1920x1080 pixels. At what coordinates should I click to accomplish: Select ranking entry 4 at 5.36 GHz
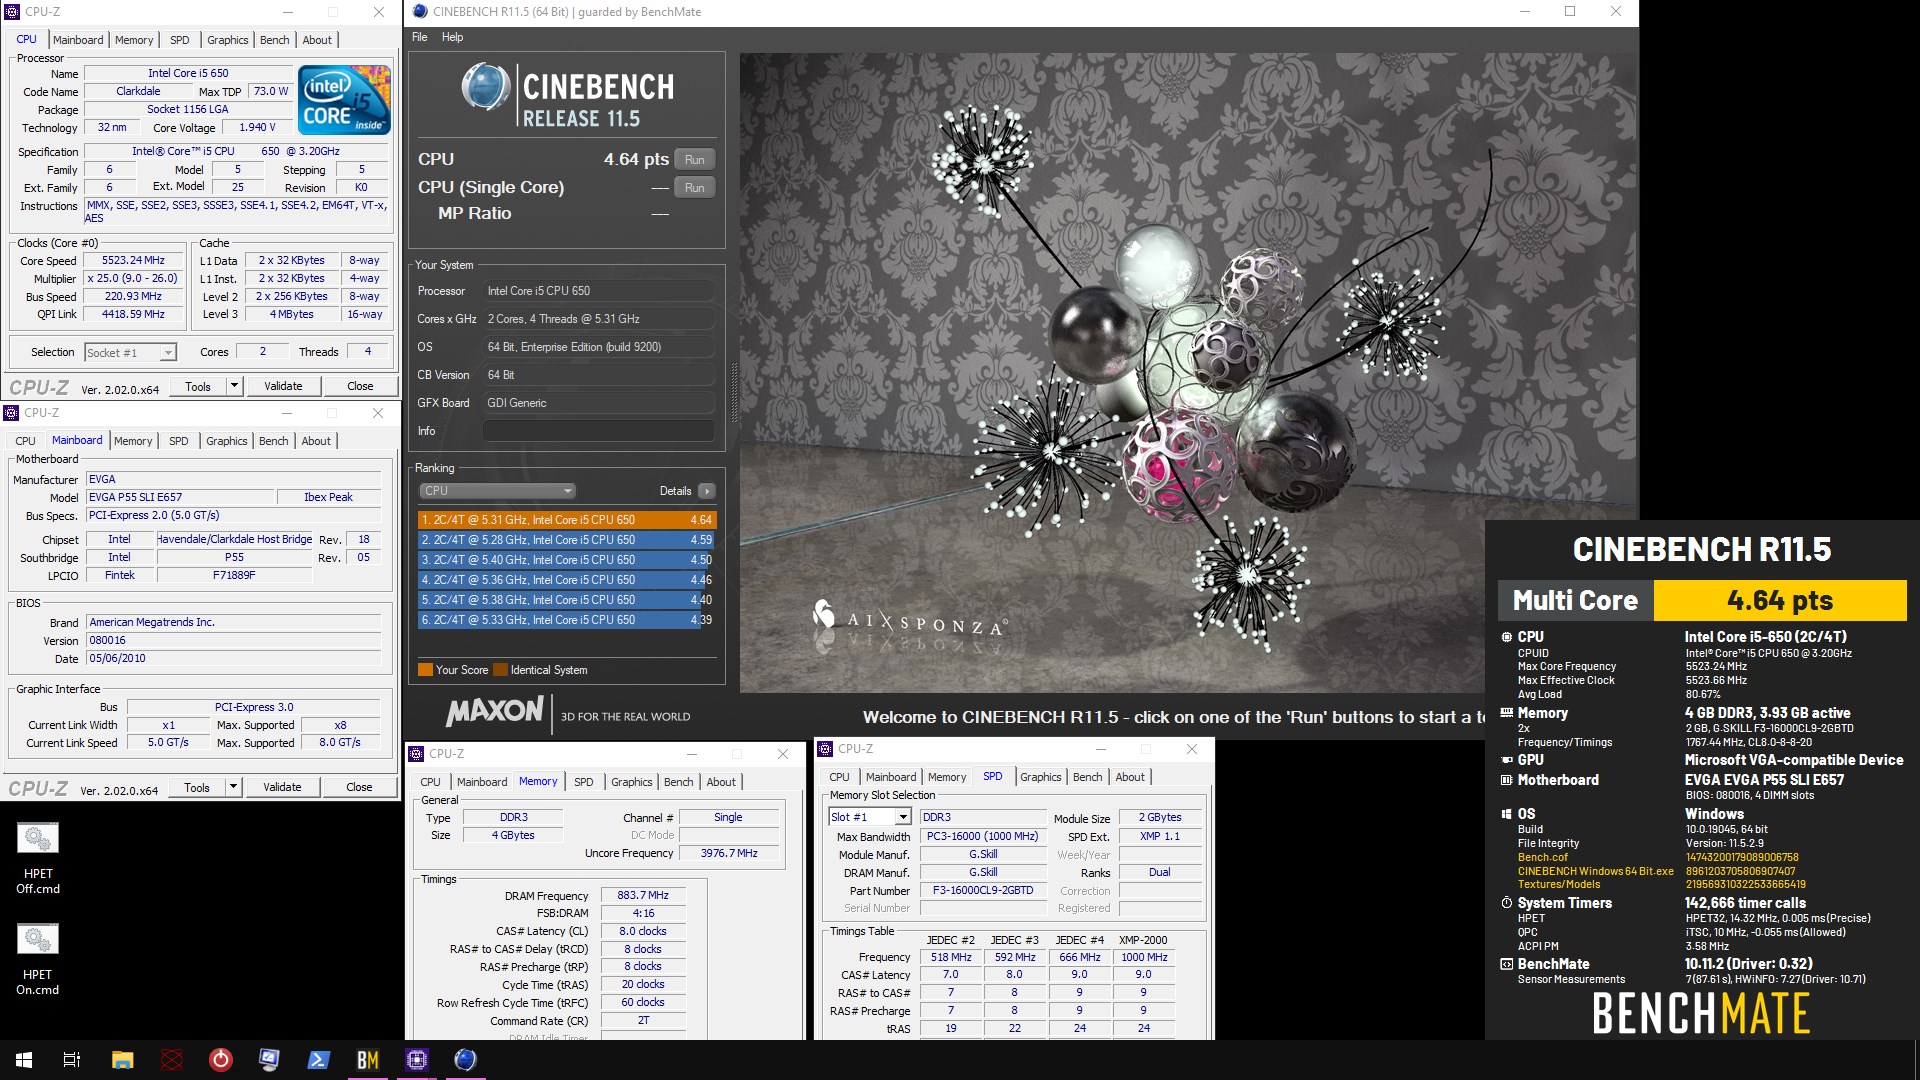click(567, 580)
